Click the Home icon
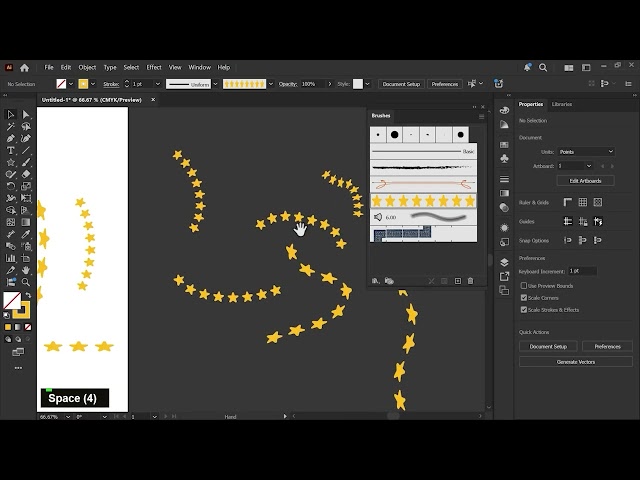 24,68
